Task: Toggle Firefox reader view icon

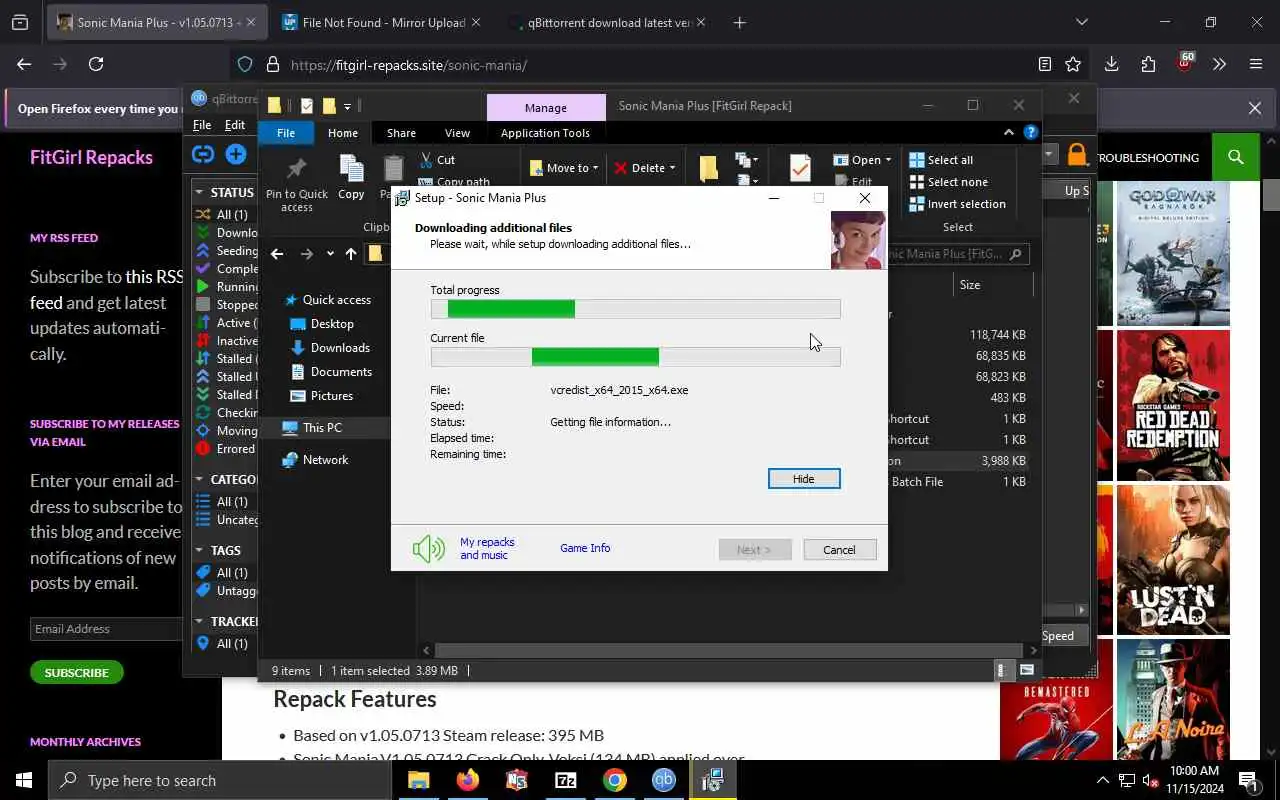Action: pyautogui.click(x=1045, y=64)
